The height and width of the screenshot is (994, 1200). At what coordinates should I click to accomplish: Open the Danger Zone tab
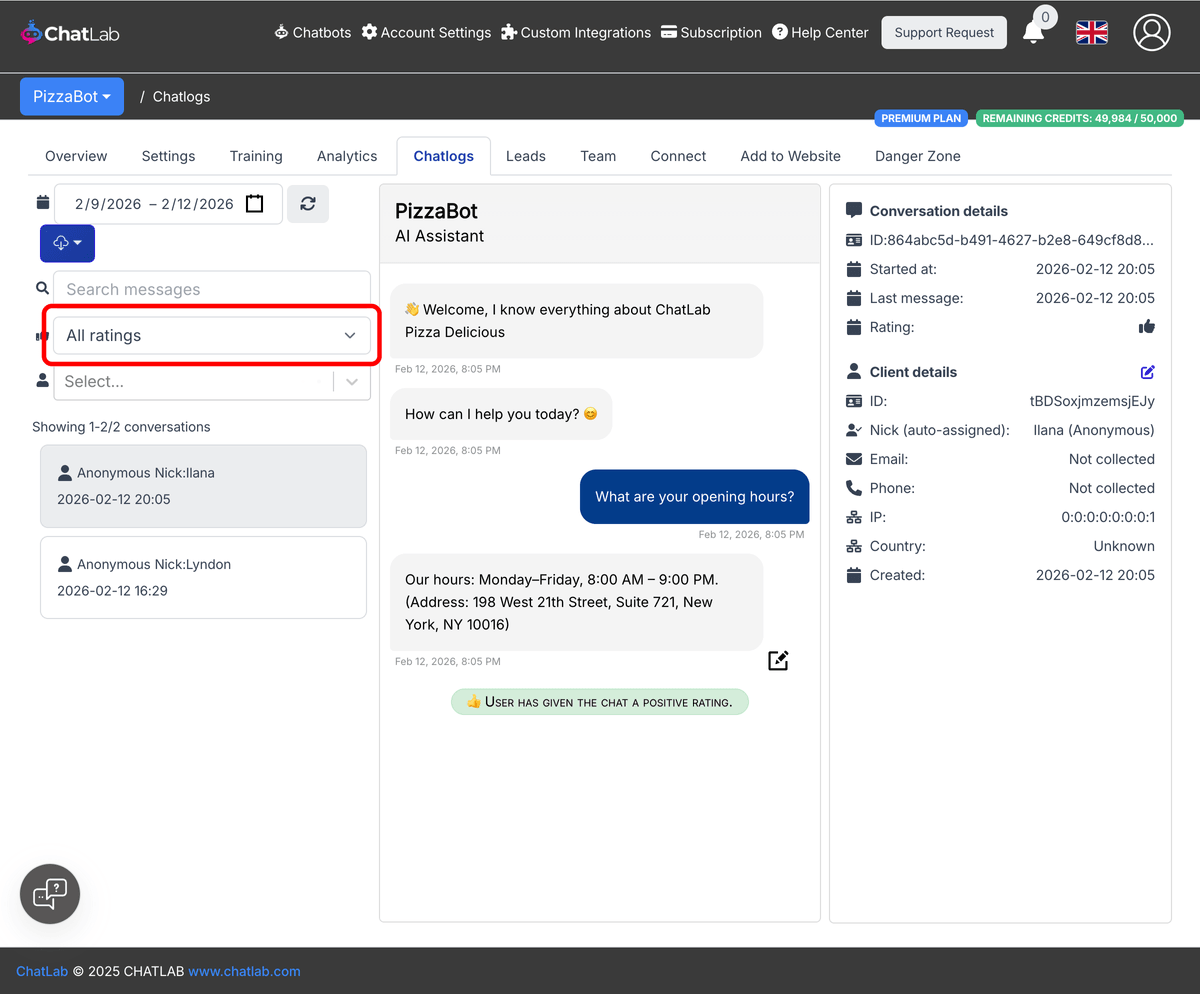pyautogui.click(x=917, y=156)
